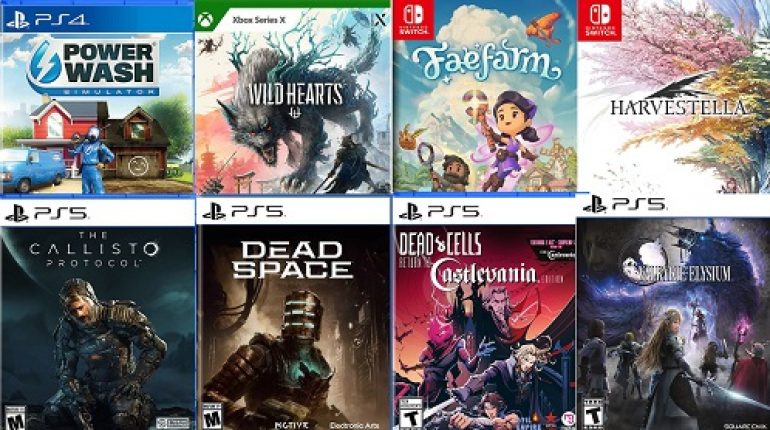Click the Xbox logo on Wild Hearts cover
Screen dimensions: 770x430
[204, 20]
